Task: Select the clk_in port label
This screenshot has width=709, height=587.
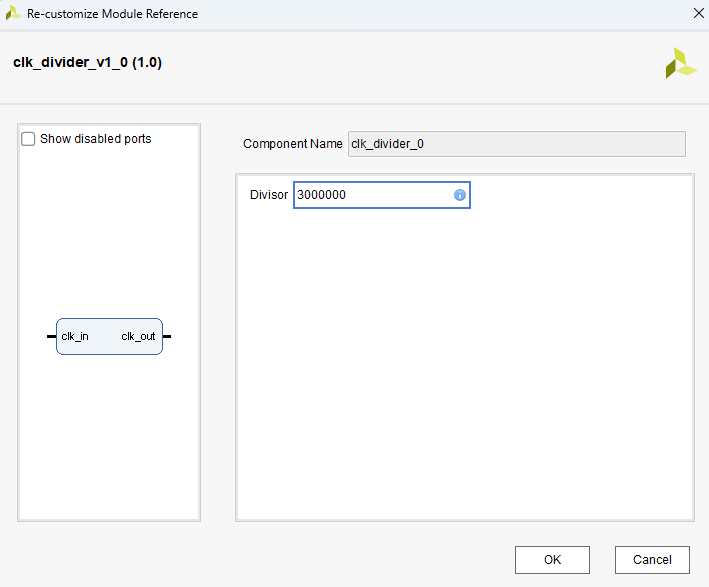Action: (x=75, y=336)
